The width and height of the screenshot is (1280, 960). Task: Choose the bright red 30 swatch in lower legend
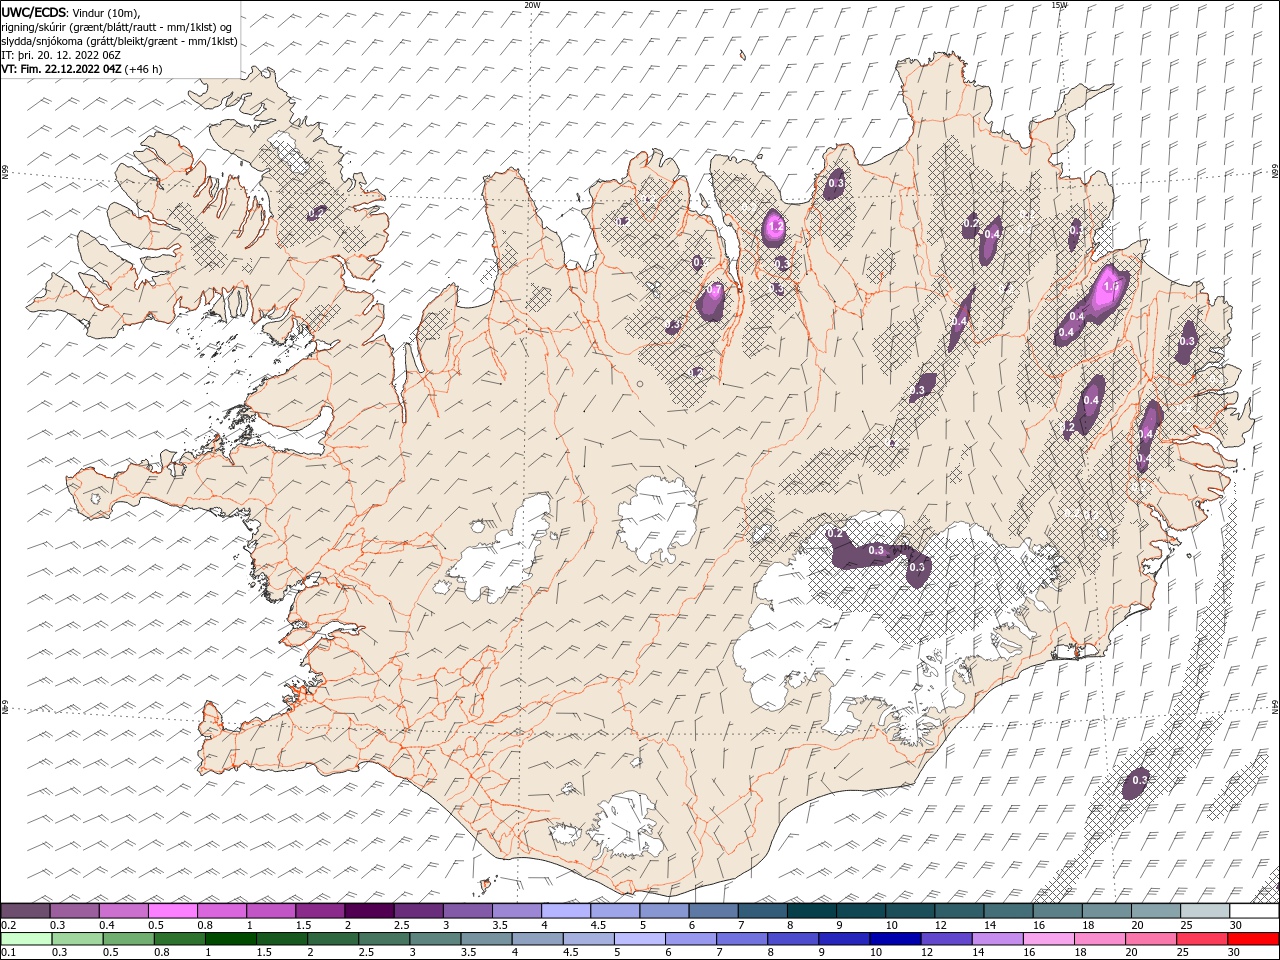pyautogui.click(x=1253, y=939)
